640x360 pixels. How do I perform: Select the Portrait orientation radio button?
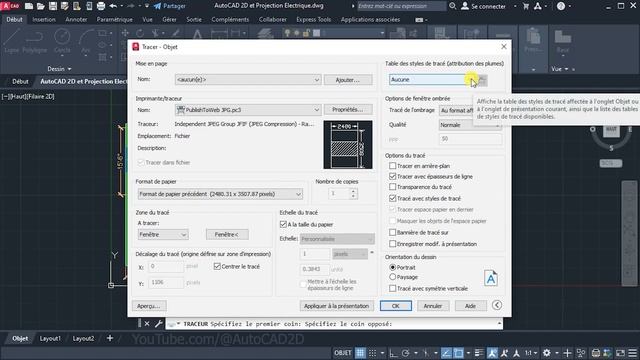(393, 267)
